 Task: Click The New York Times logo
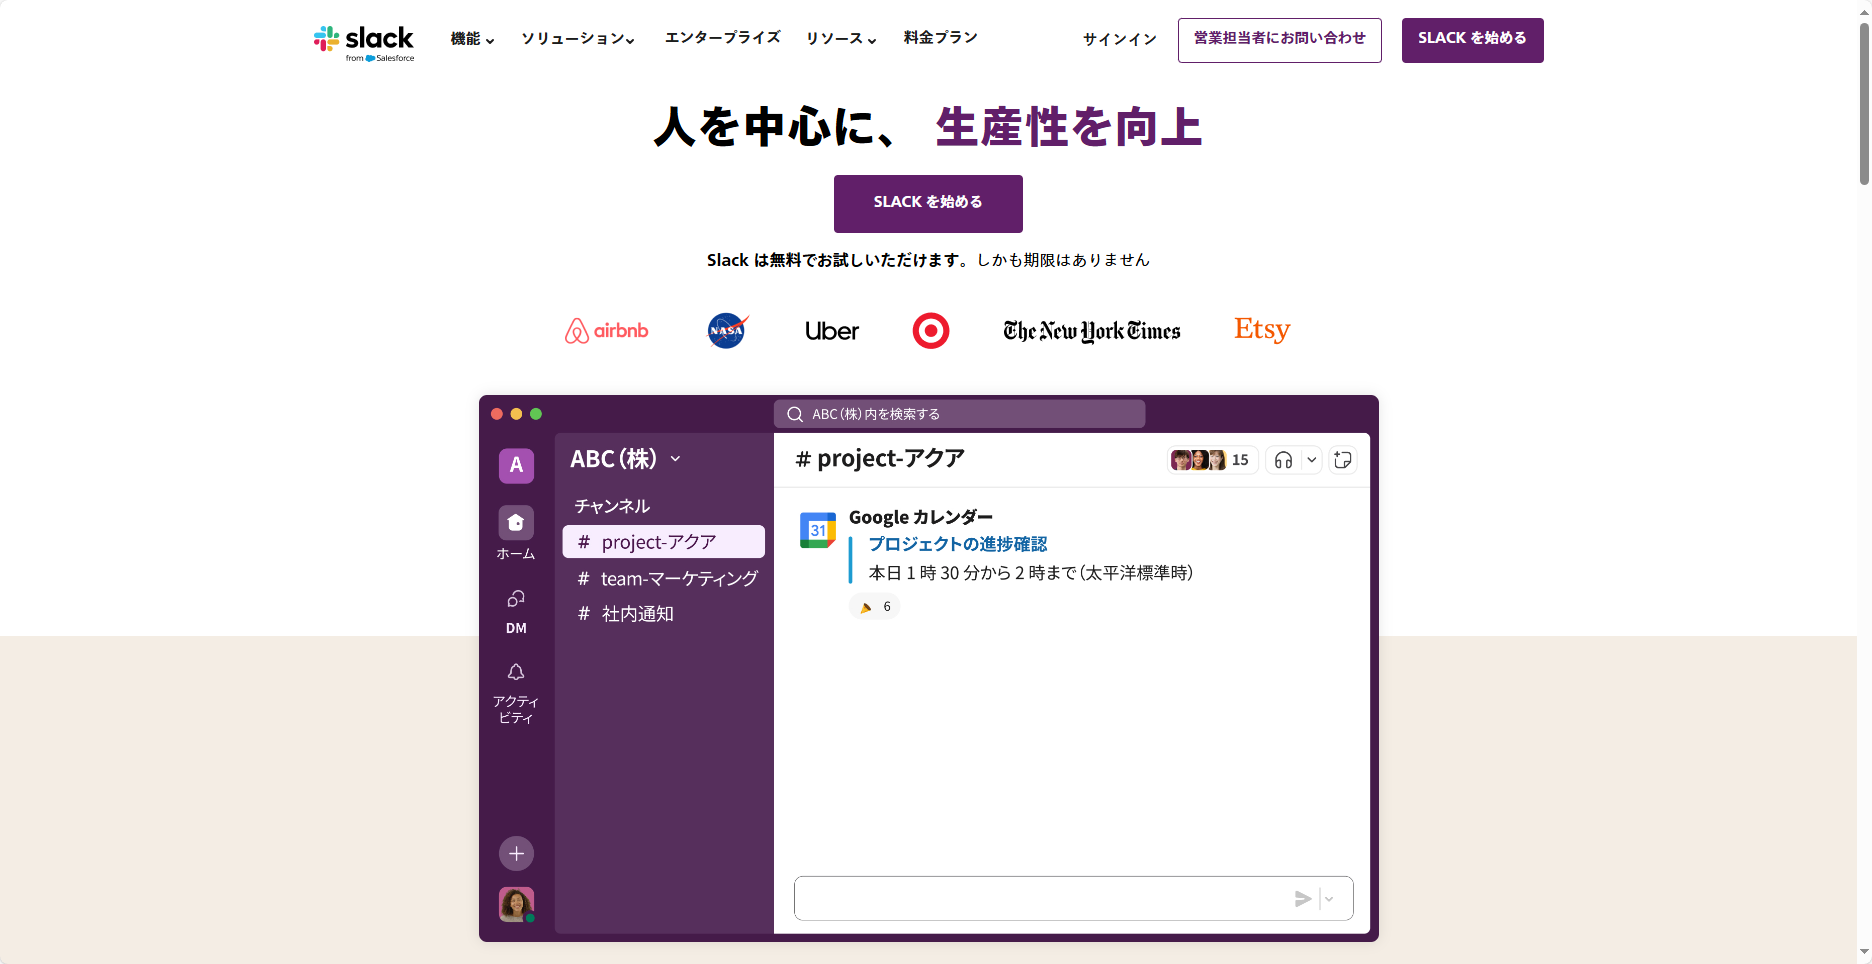(x=1092, y=331)
